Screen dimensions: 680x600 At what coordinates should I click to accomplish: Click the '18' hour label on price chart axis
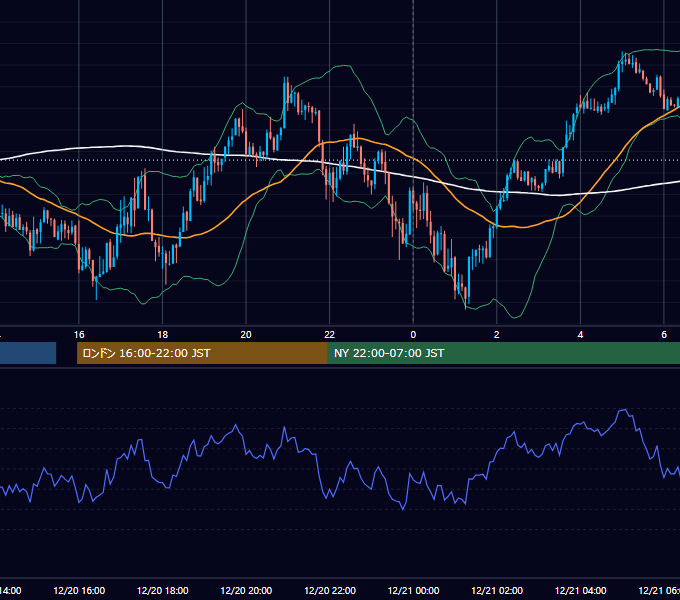click(x=162, y=334)
